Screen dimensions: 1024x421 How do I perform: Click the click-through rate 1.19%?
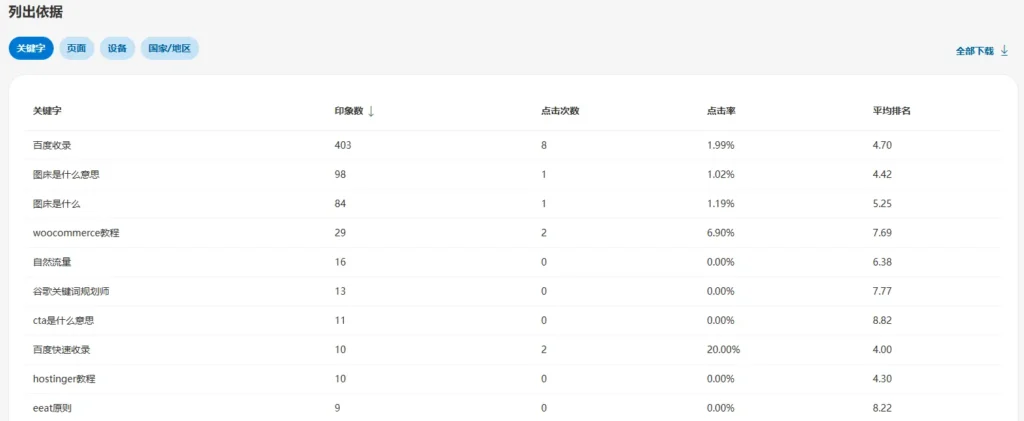(x=721, y=204)
